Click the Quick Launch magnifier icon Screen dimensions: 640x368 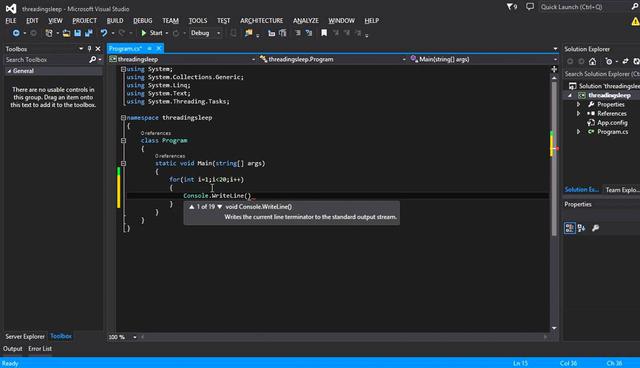pyautogui.click(x=635, y=7)
